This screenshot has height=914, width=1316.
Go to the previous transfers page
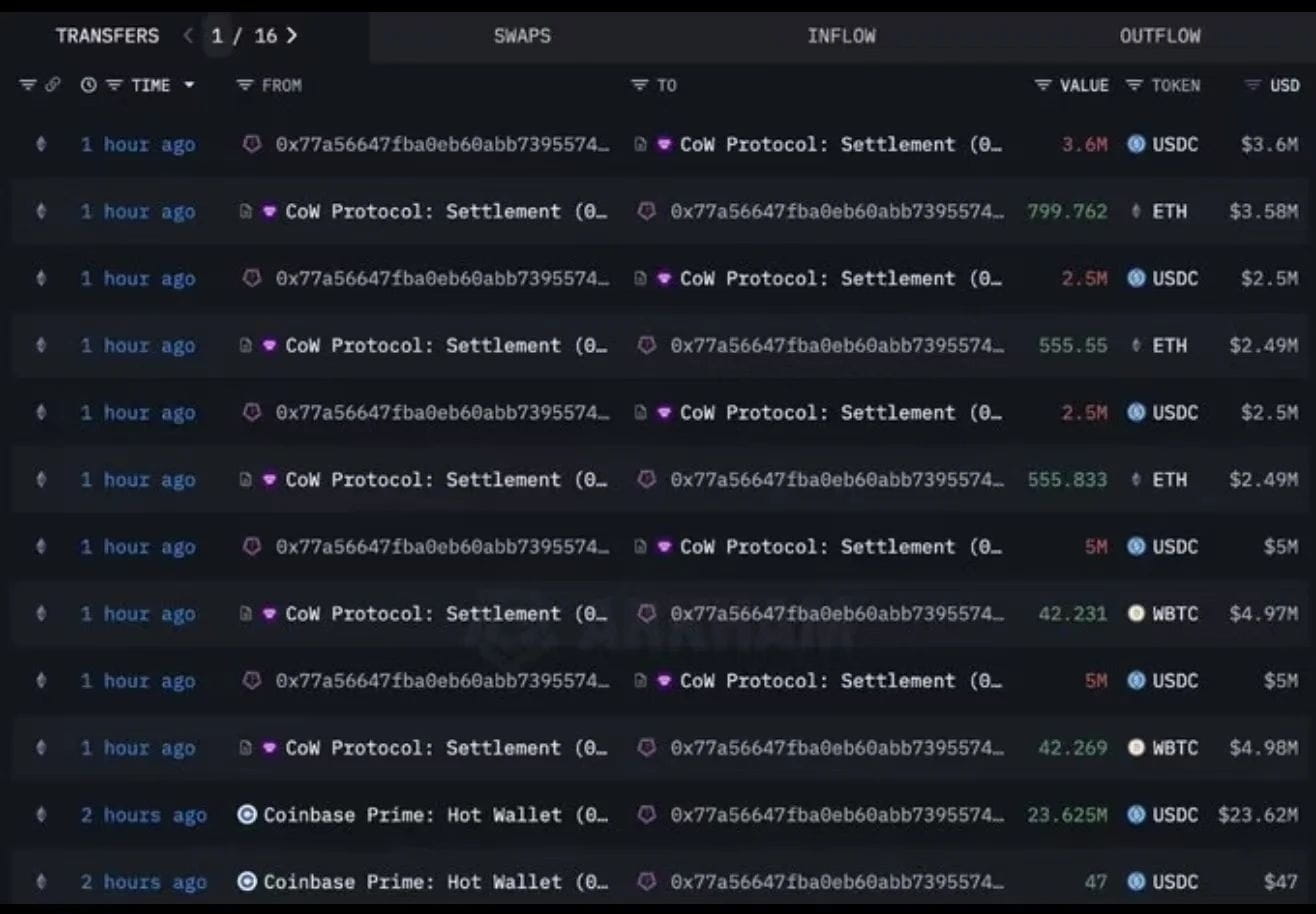(188, 36)
